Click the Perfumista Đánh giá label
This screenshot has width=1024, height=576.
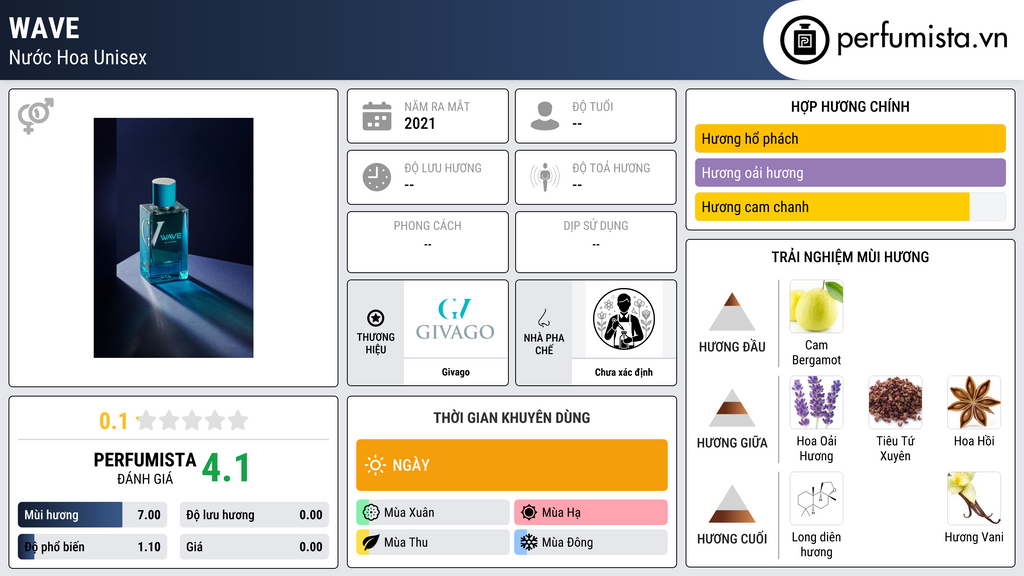click(145, 468)
